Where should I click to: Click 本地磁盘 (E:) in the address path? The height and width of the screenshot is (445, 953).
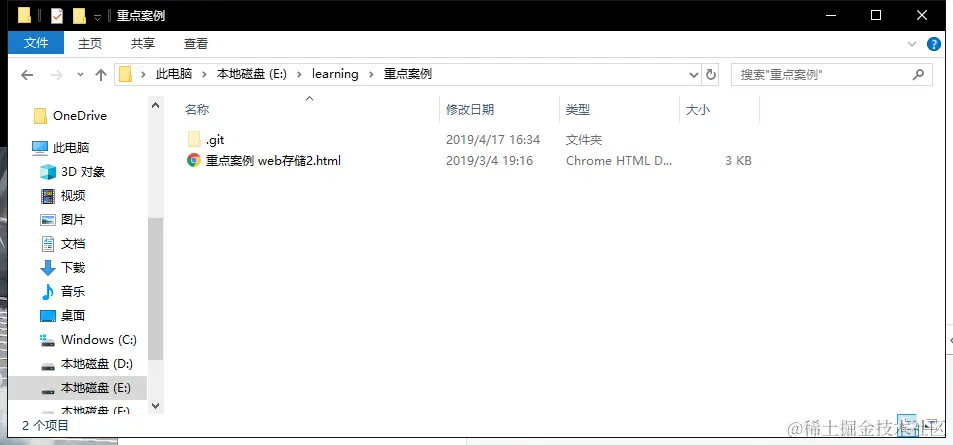click(252, 74)
